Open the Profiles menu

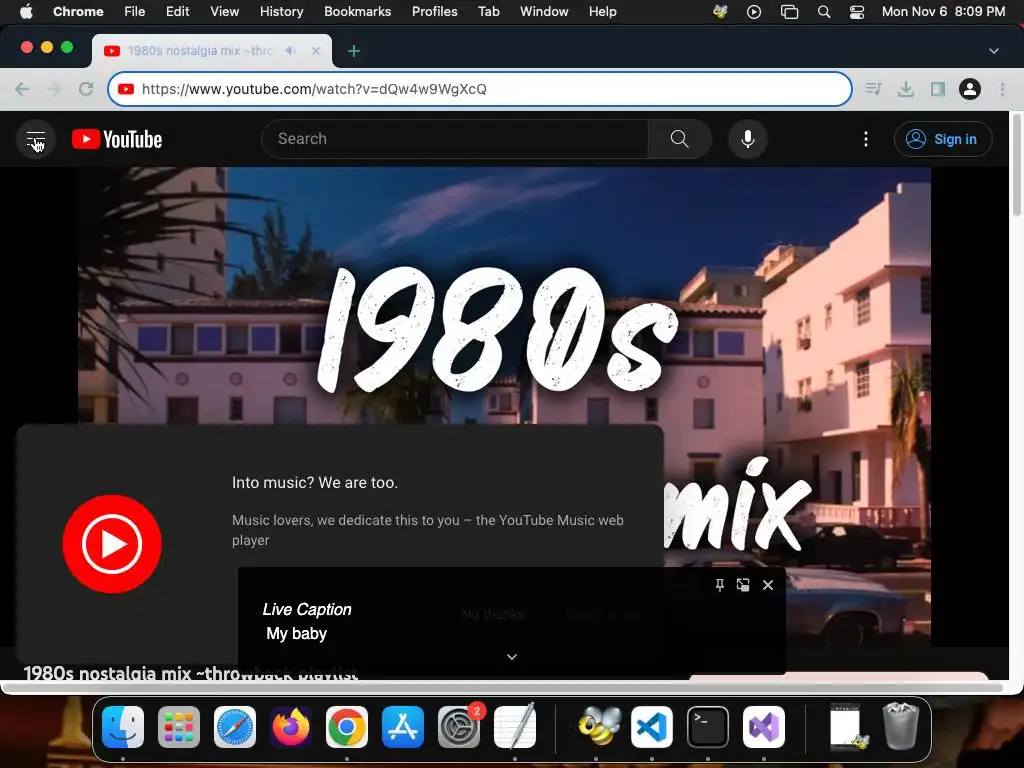pyautogui.click(x=434, y=11)
